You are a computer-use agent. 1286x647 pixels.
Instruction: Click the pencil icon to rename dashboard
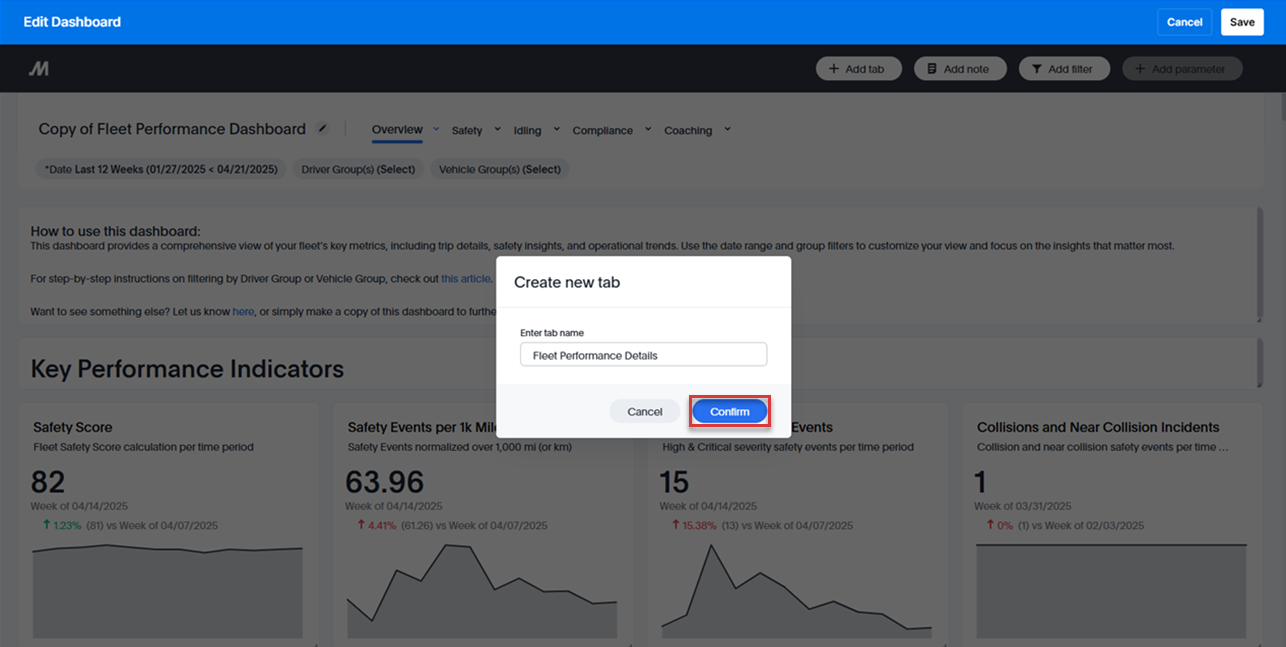322,129
